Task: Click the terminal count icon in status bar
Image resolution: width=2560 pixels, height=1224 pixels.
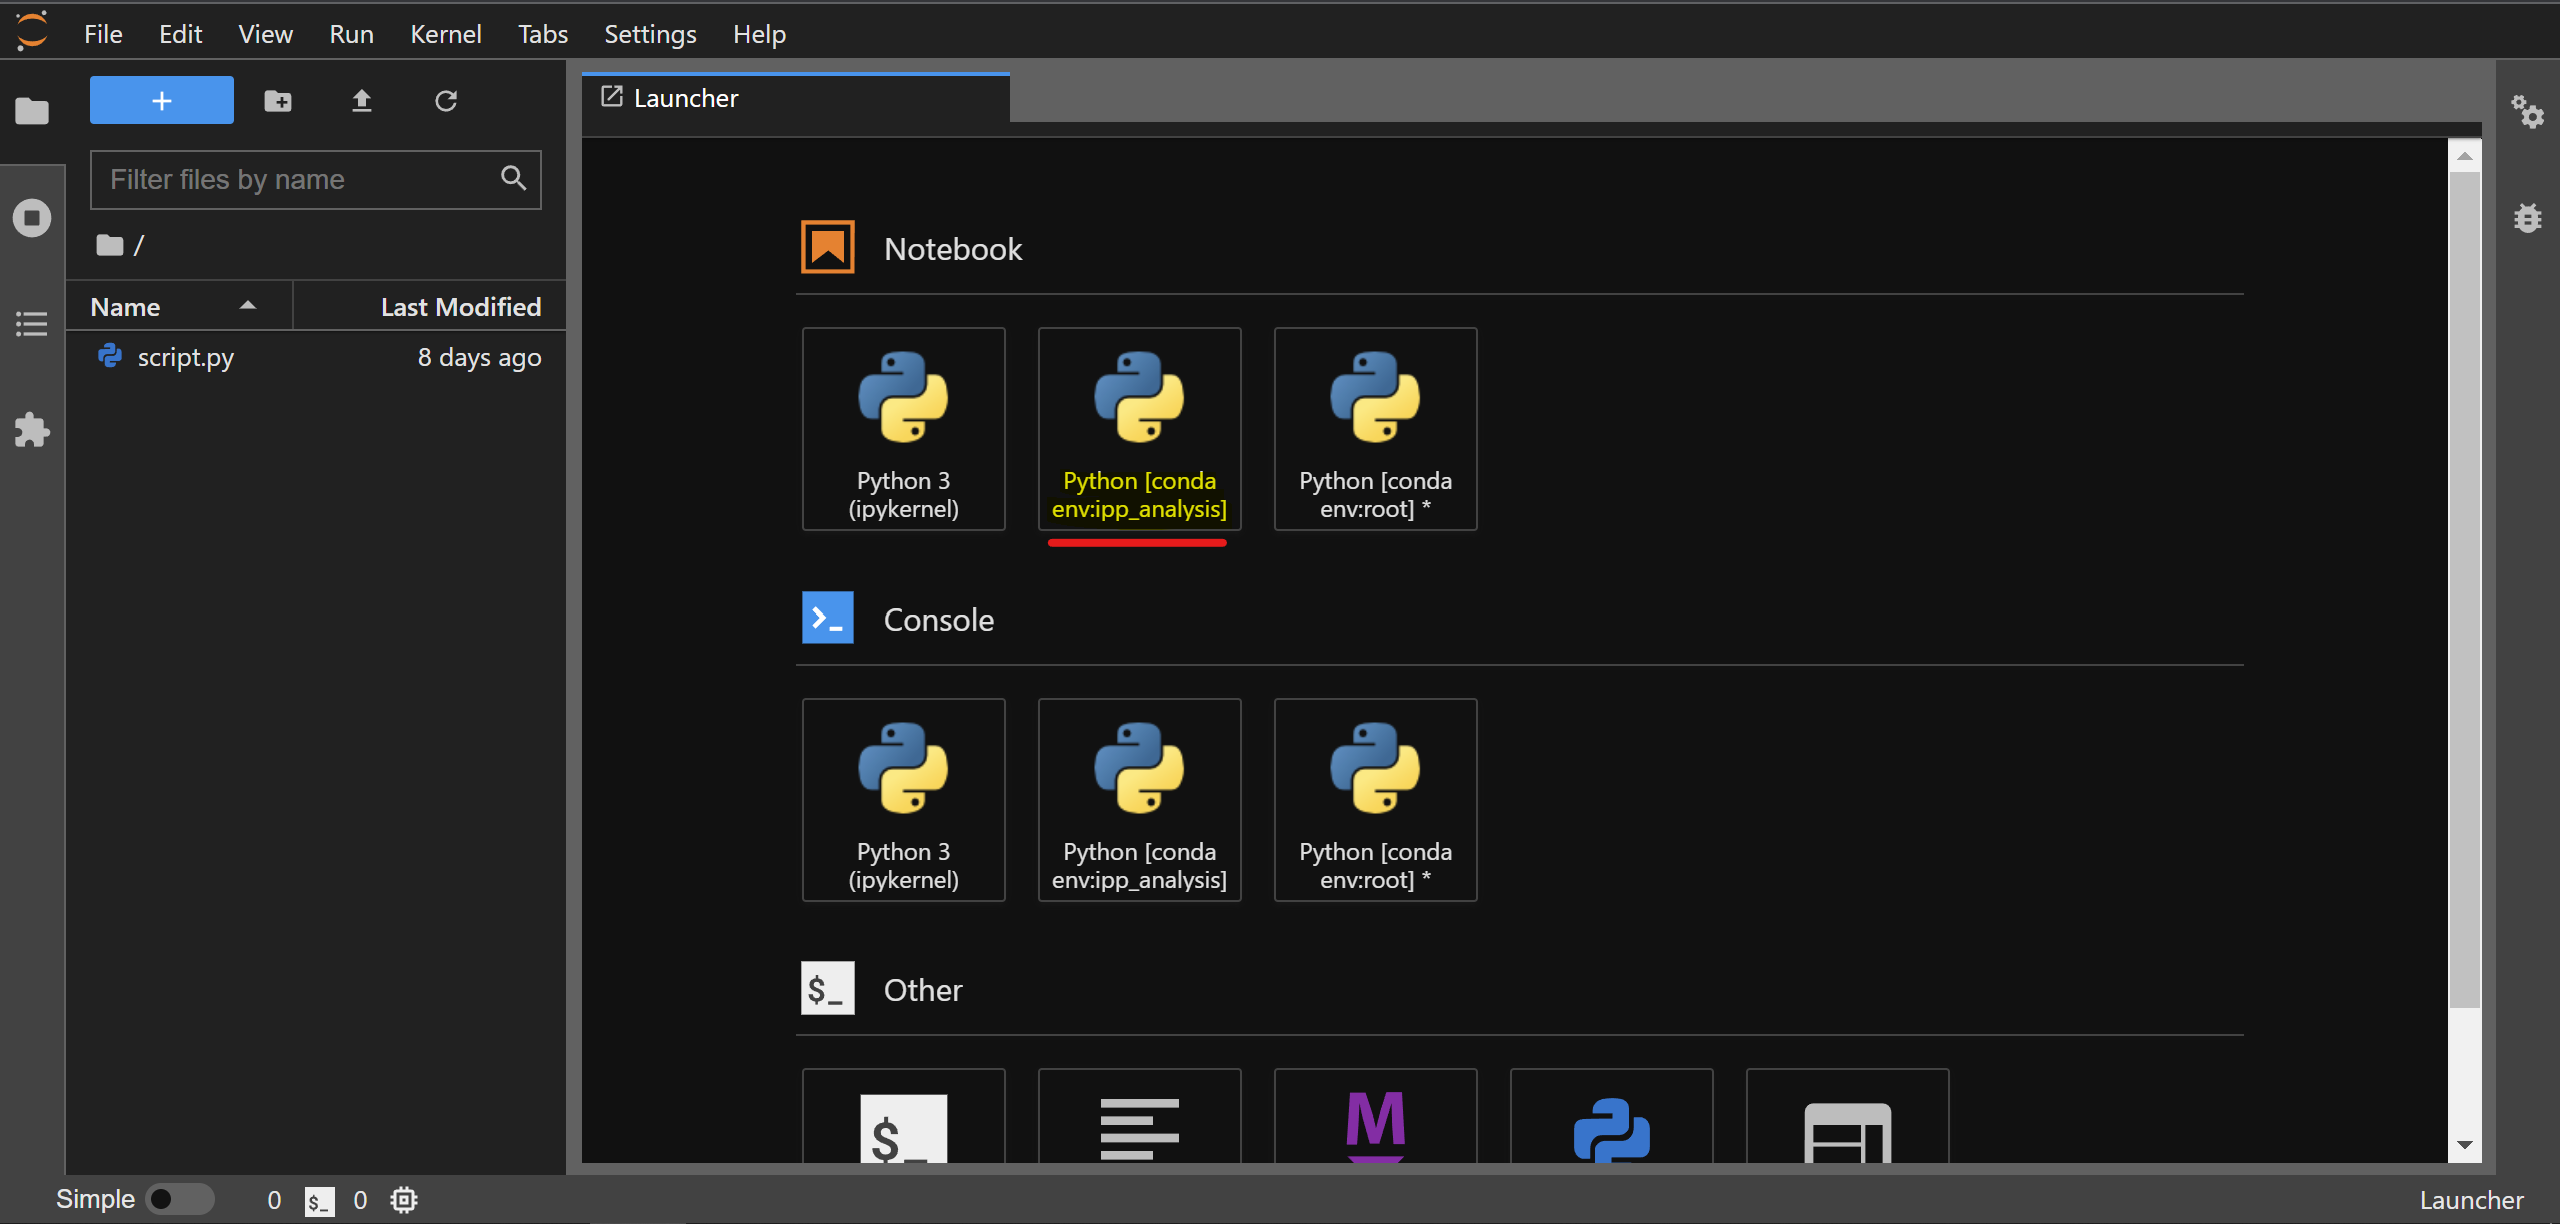Action: point(319,1200)
